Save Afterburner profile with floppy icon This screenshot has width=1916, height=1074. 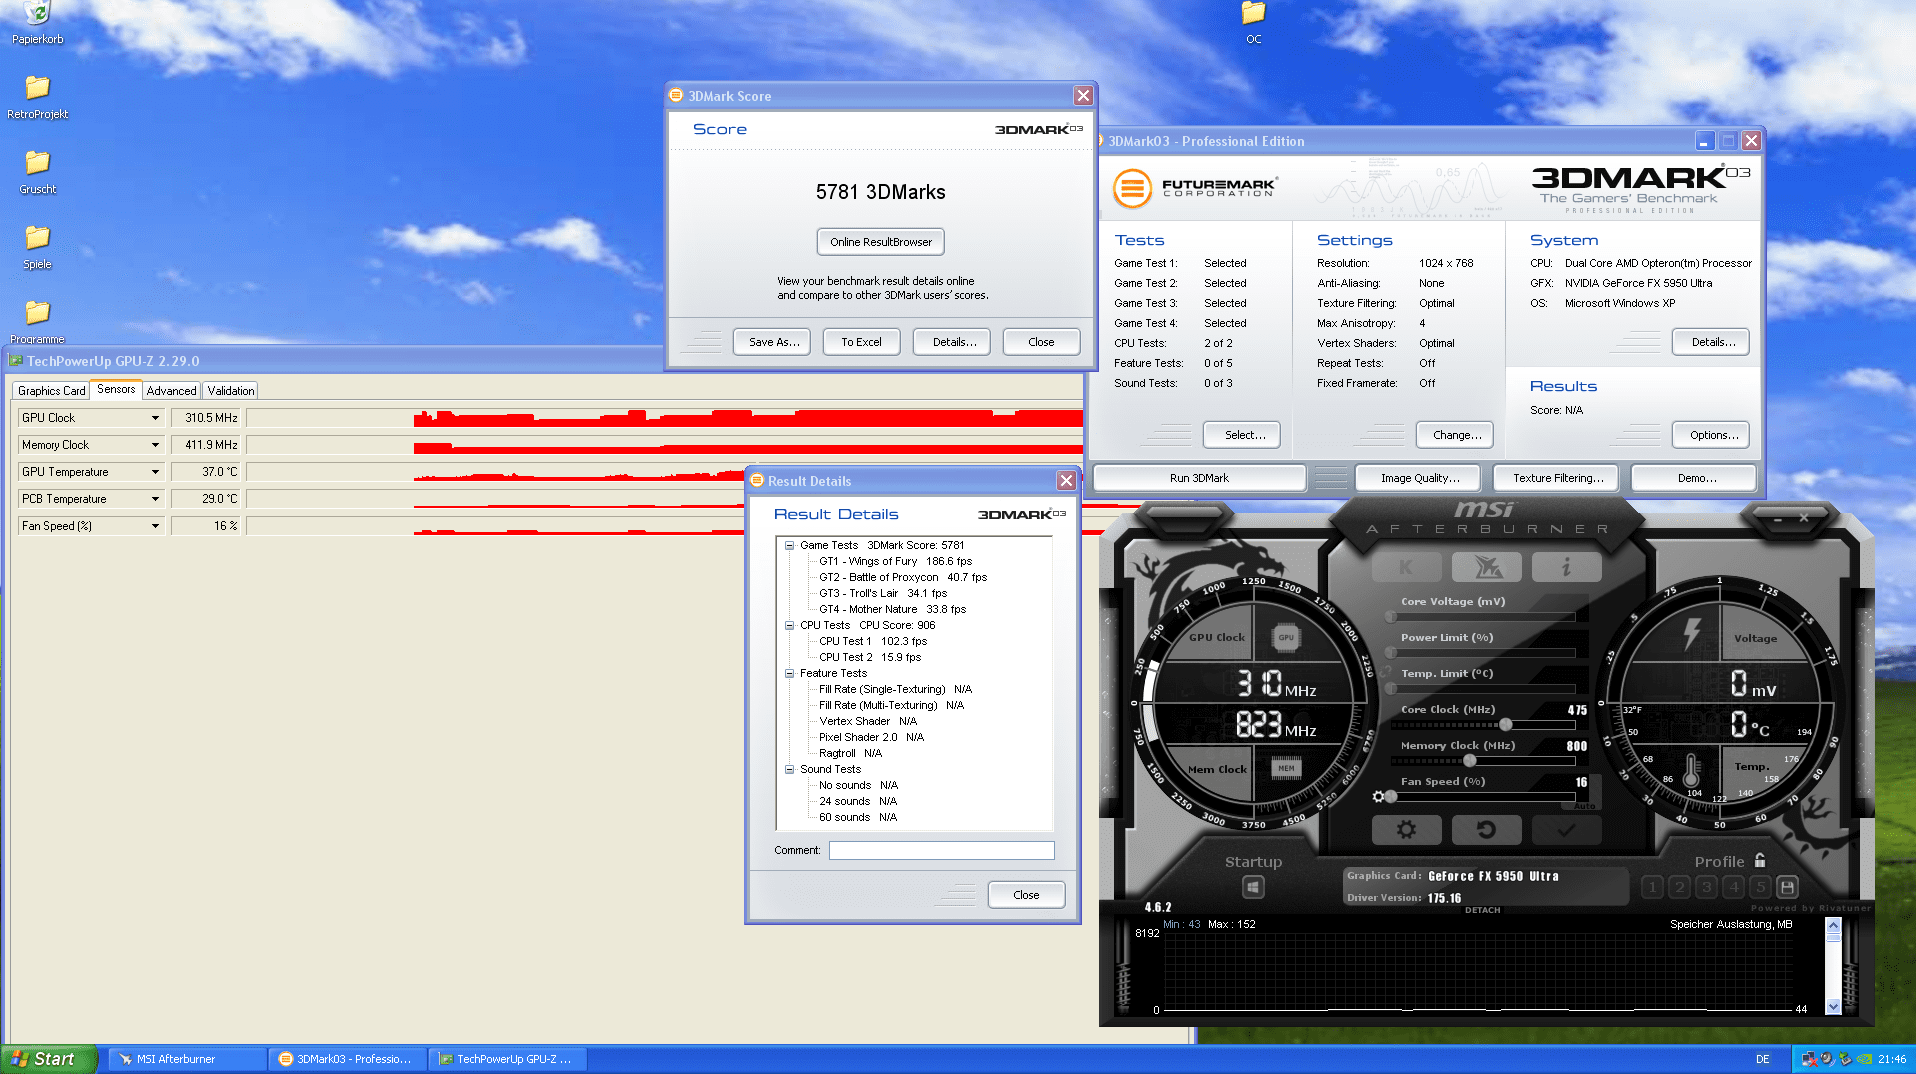1787,887
